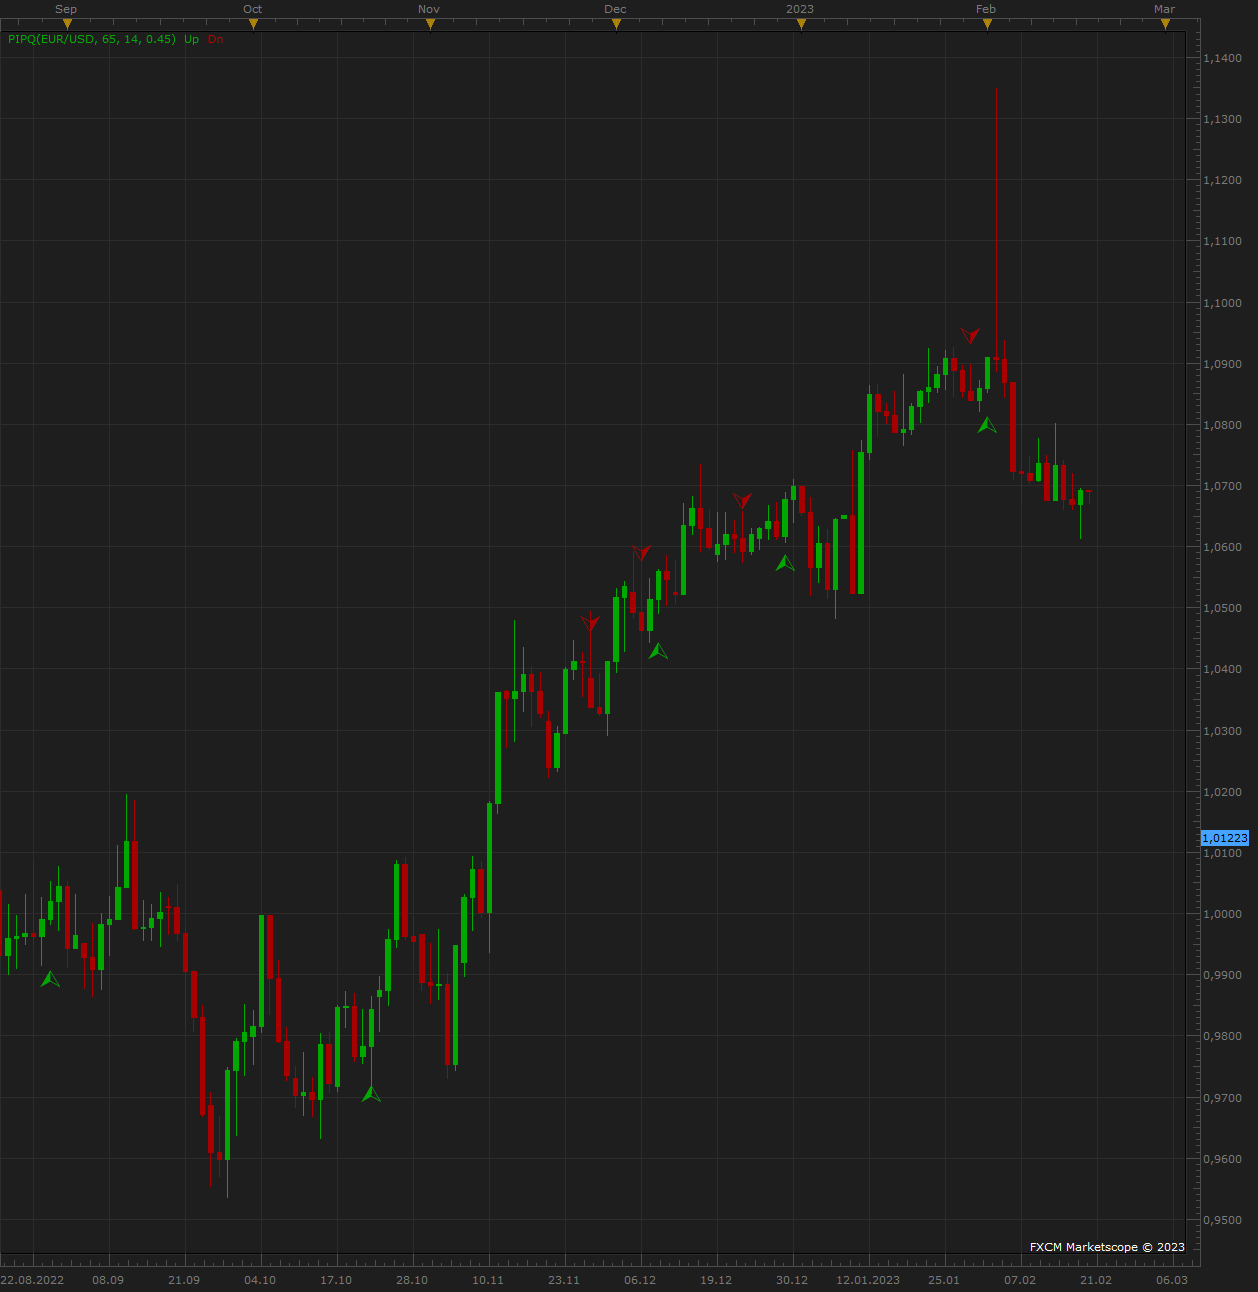1258x1292 pixels.
Task: Click the 1,1000 price axis label
Action: tap(1222, 303)
